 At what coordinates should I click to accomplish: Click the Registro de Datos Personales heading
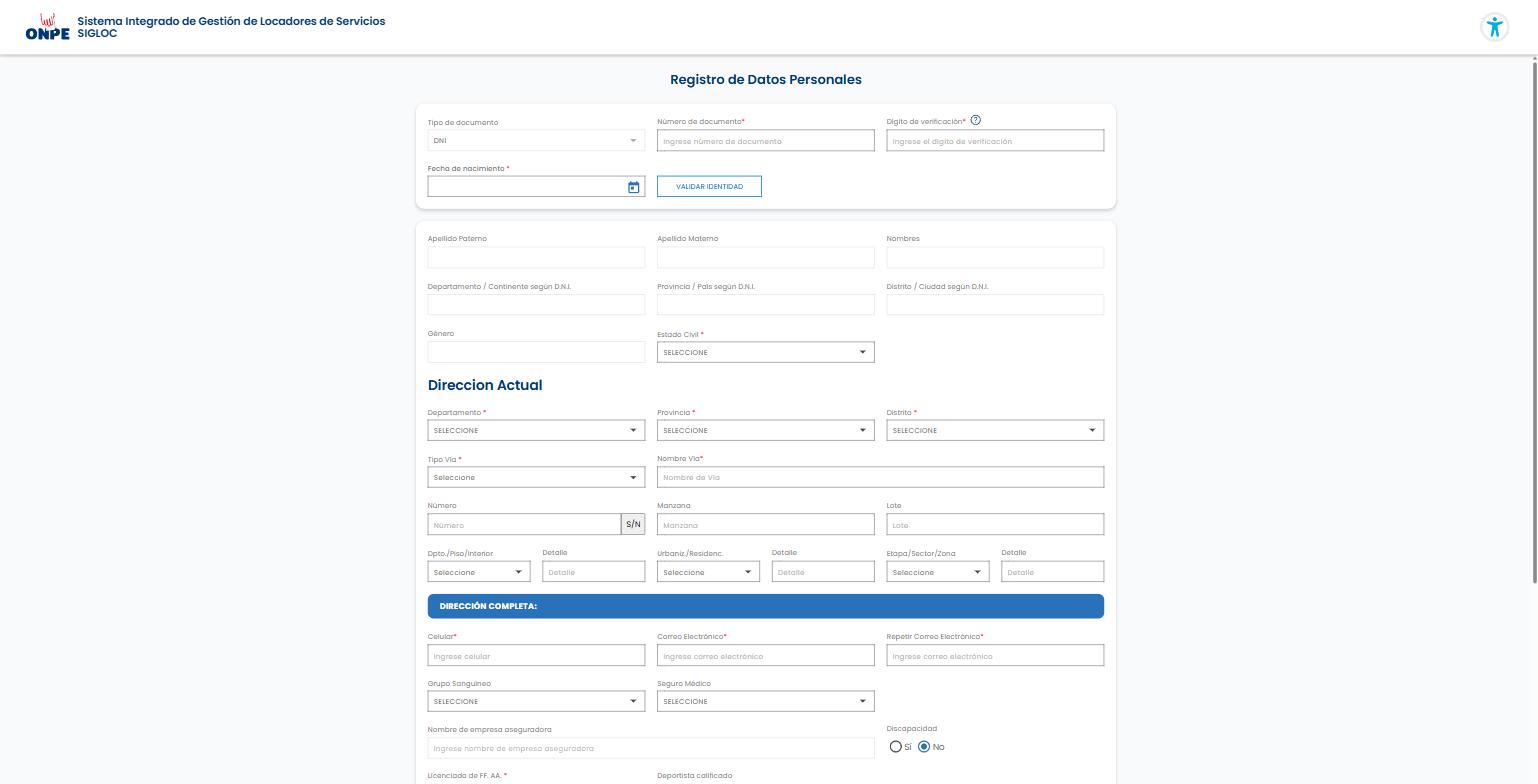click(x=766, y=80)
